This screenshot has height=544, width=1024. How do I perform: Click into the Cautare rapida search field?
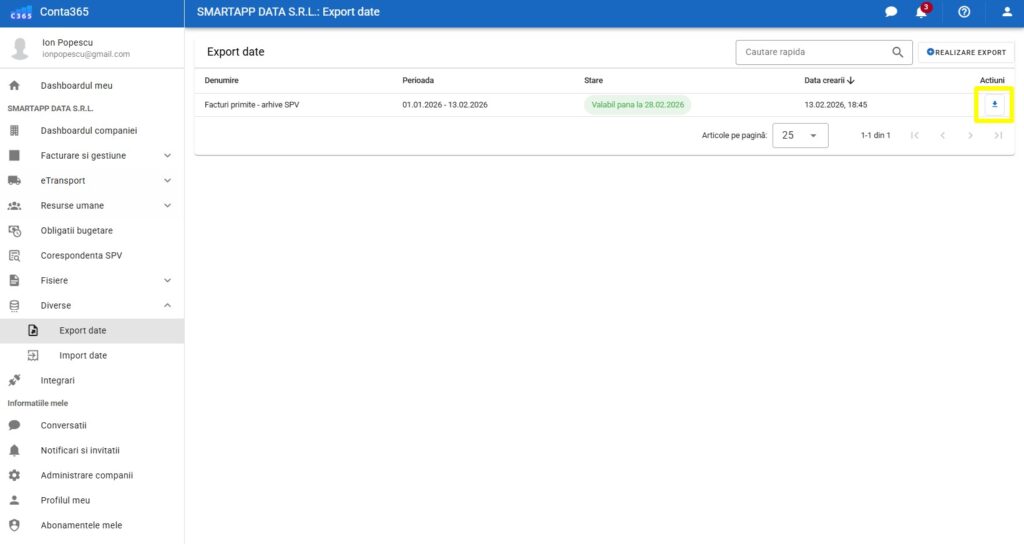point(812,52)
